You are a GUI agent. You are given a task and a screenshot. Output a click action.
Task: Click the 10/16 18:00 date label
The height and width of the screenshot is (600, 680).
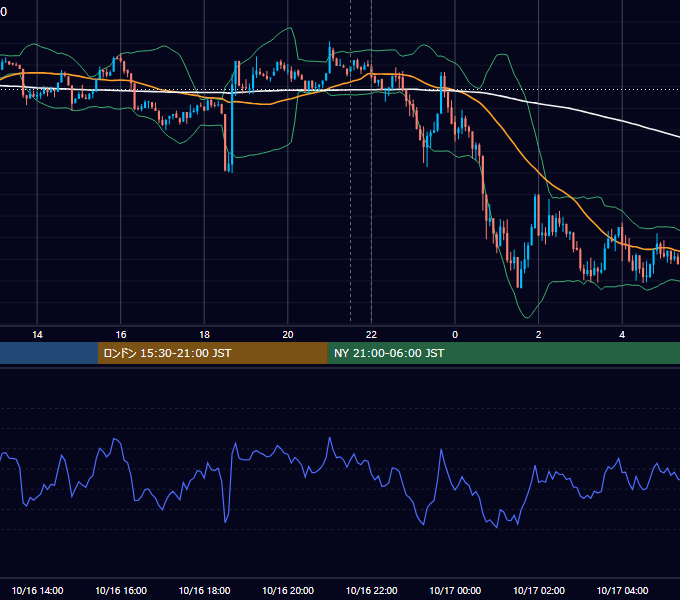(x=204, y=590)
